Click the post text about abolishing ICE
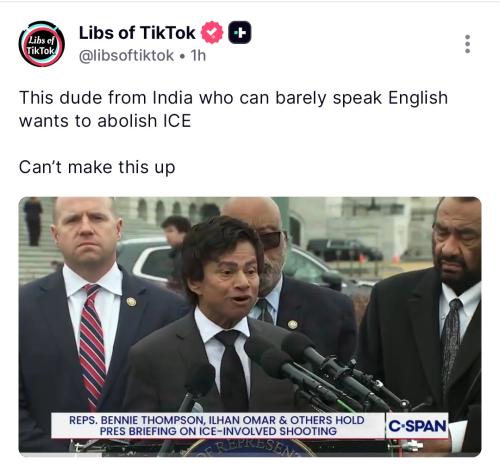 (233, 109)
